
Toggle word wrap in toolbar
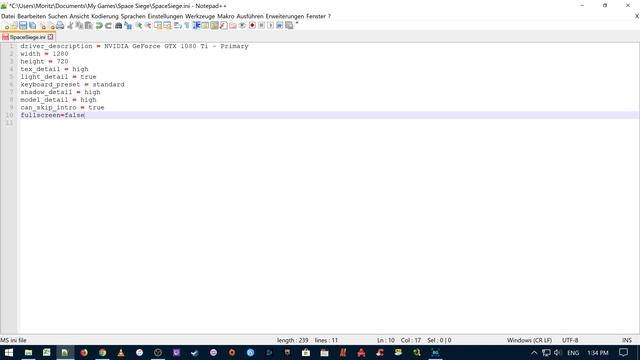(177, 26)
